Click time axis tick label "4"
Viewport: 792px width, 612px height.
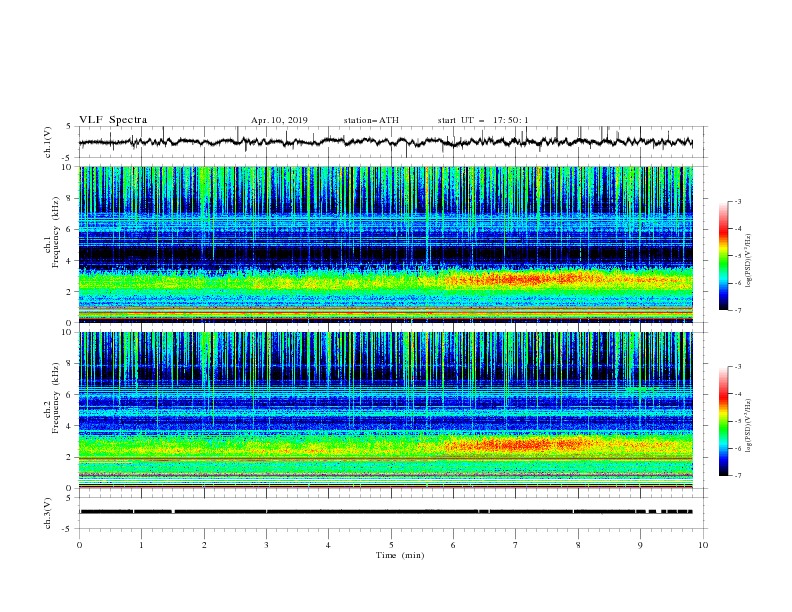(x=328, y=545)
